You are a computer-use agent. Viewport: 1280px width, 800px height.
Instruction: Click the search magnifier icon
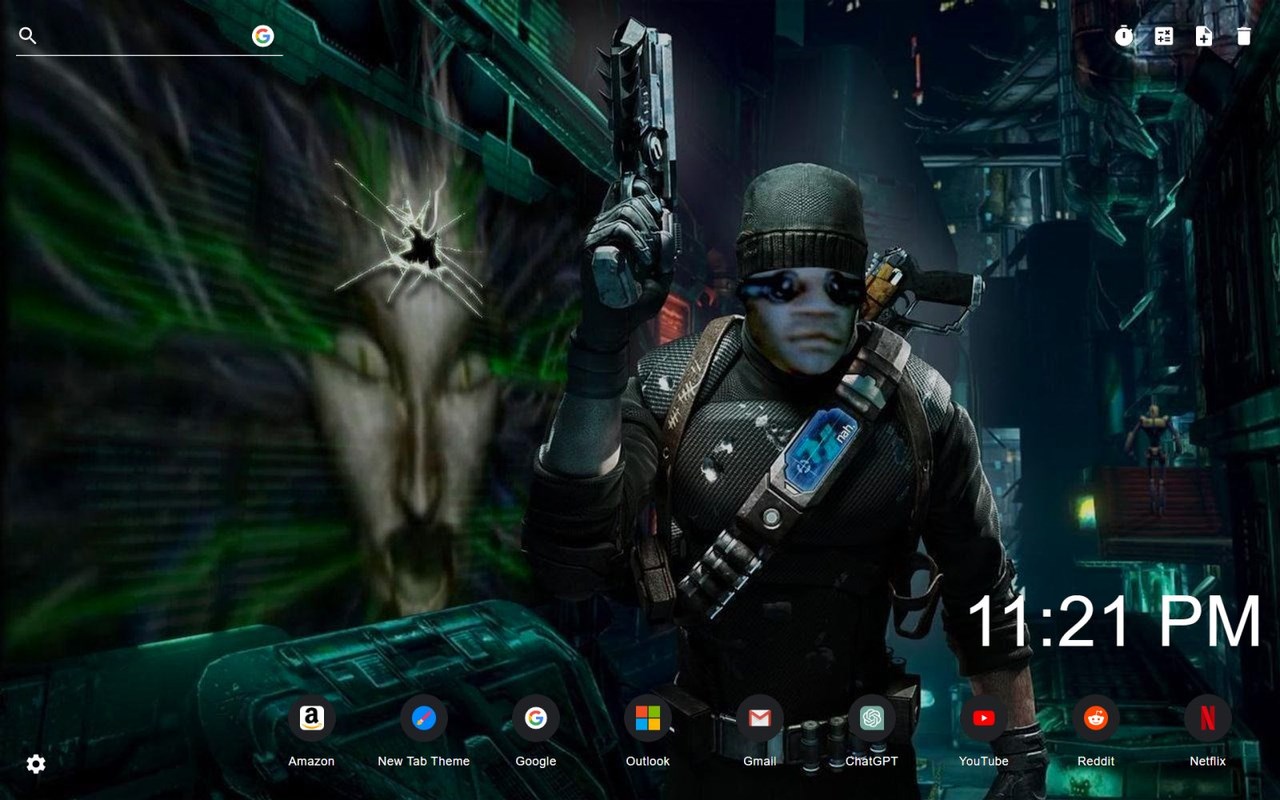[x=28, y=36]
